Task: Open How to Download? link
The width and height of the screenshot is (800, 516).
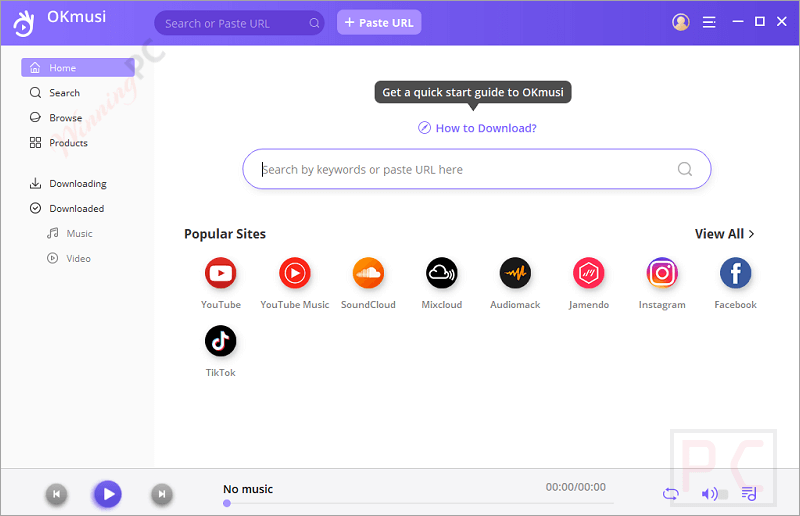Action: click(x=477, y=128)
